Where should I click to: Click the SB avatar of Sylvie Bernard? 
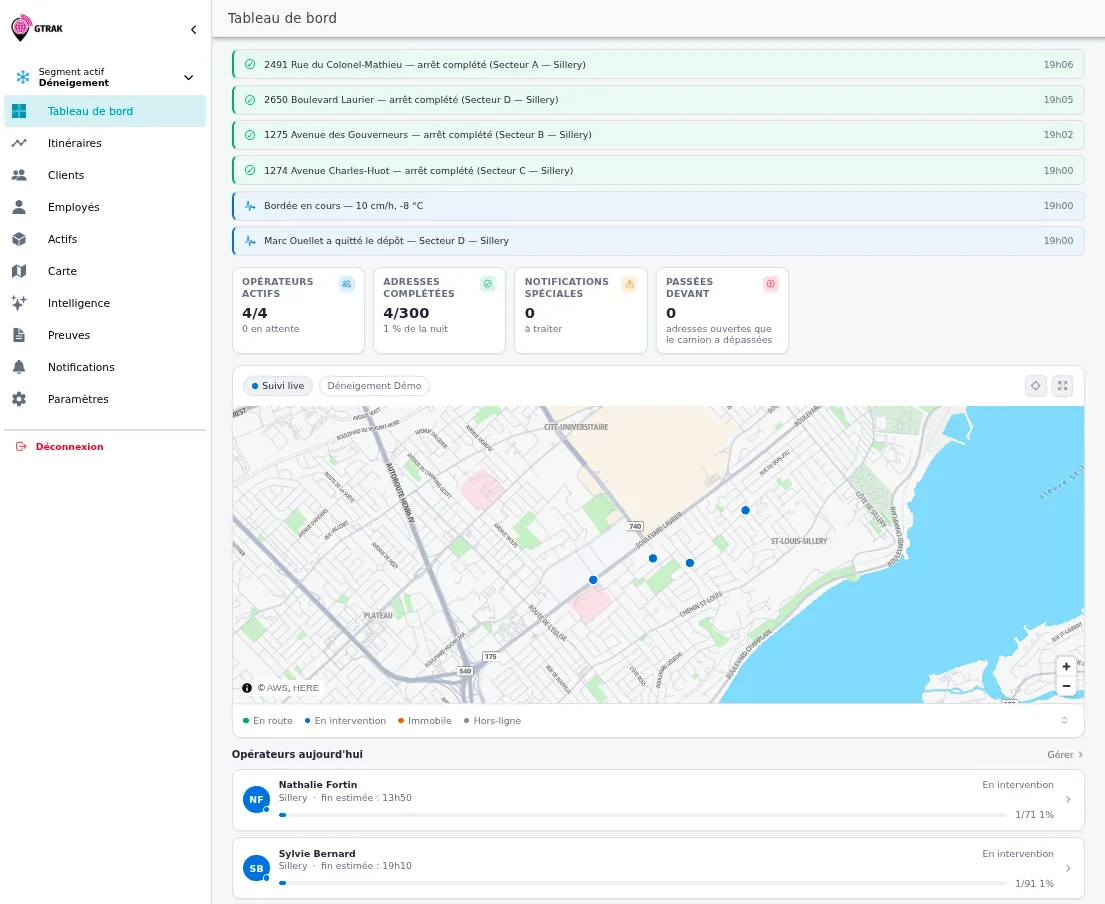pos(257,869)
